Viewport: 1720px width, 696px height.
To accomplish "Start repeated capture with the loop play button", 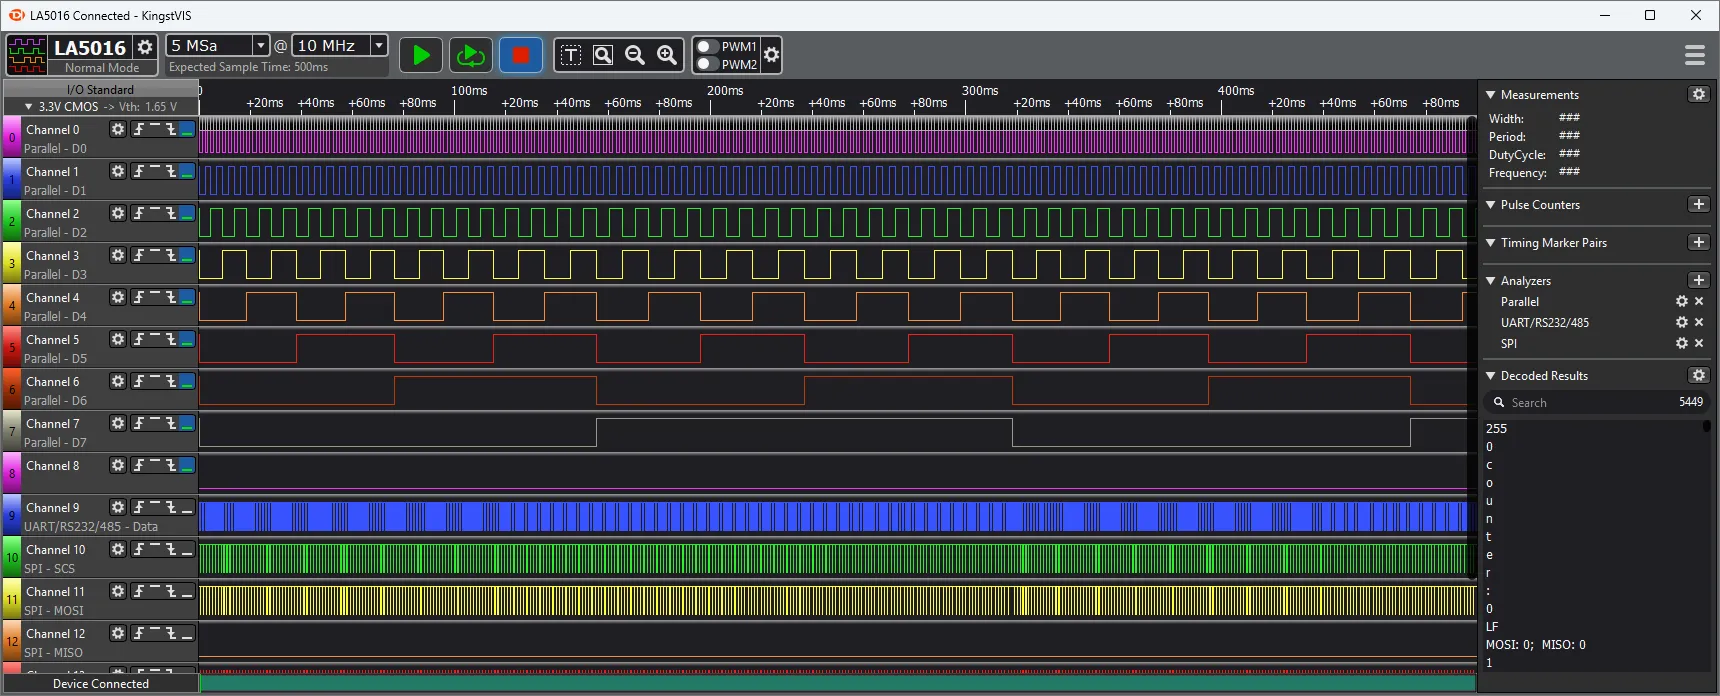I will 470,55.
